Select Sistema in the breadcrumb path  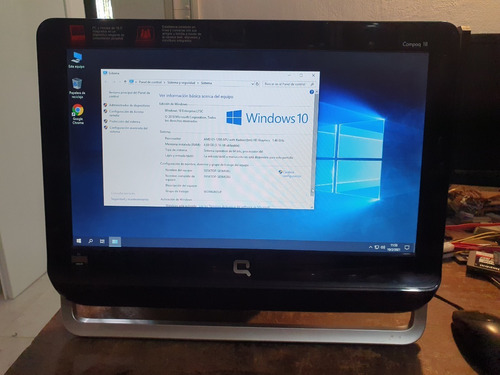click(x=206, y=83)
